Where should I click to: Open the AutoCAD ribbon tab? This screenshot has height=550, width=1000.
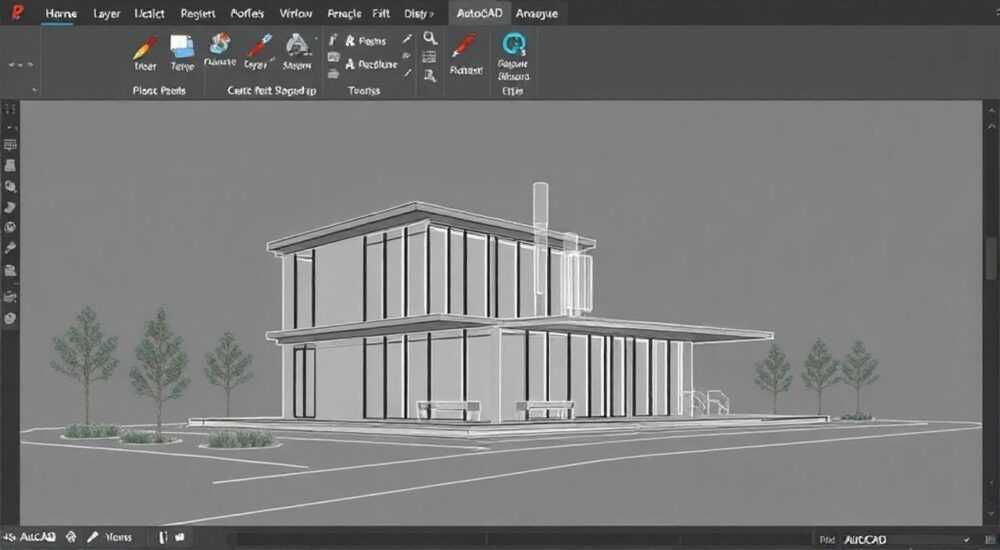coord(479,13)
